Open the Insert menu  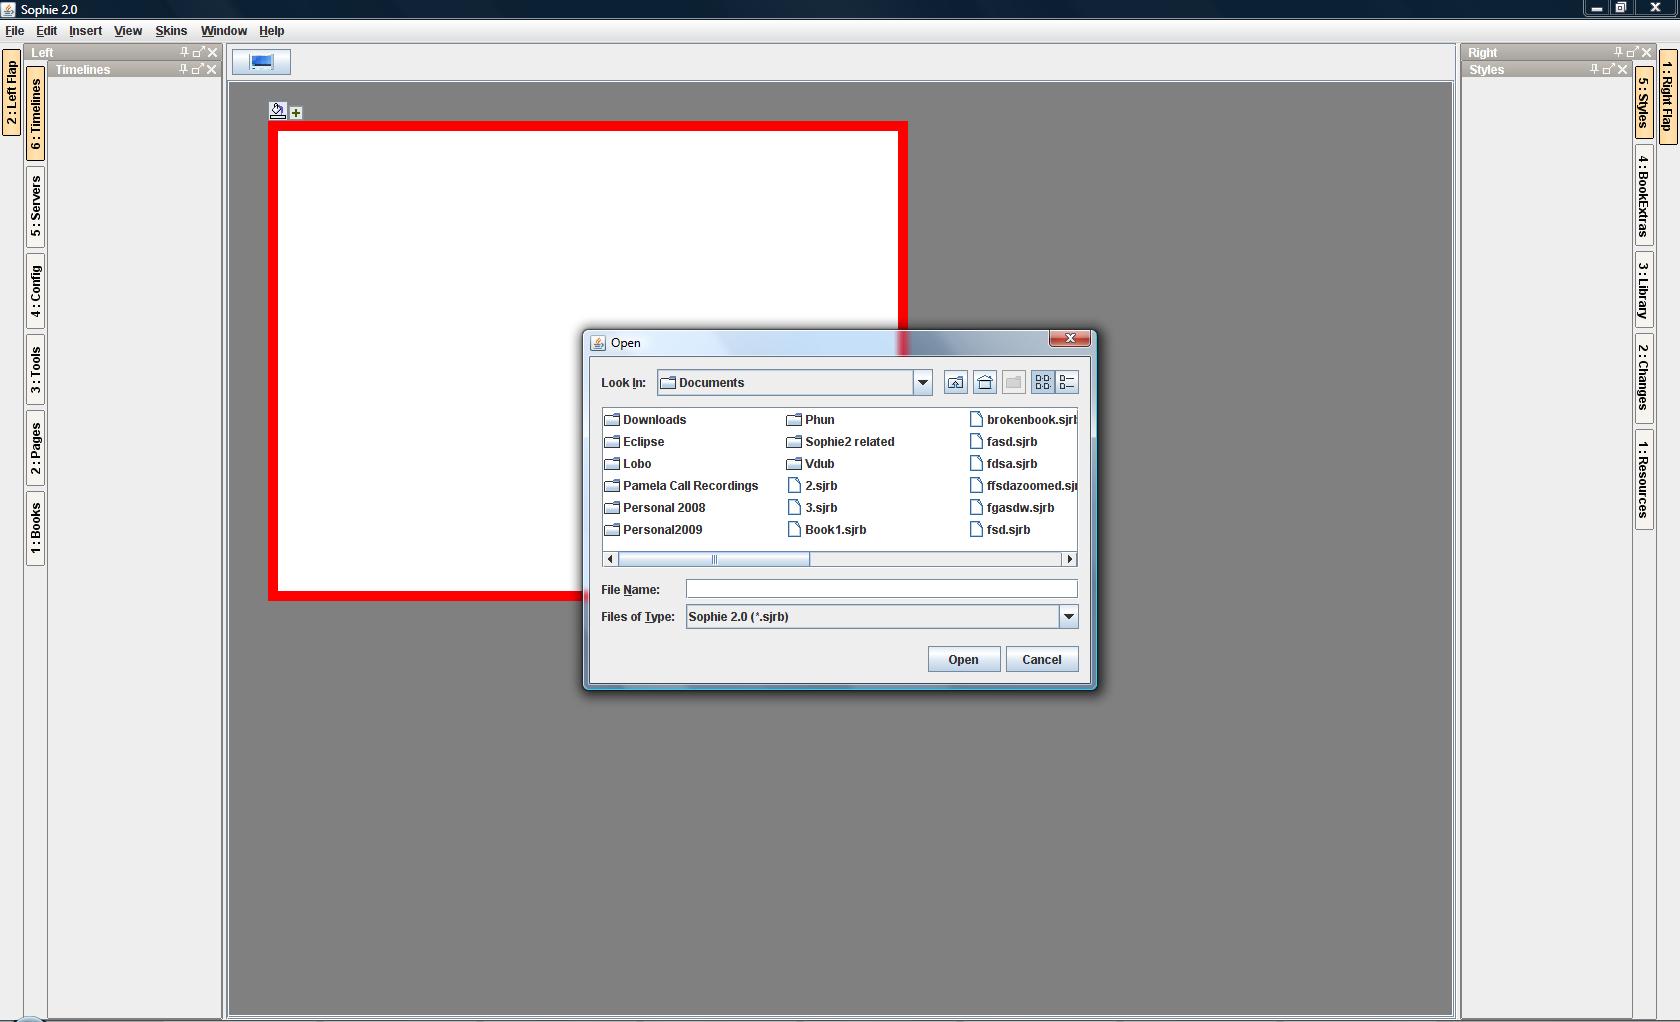pos(85,30)
